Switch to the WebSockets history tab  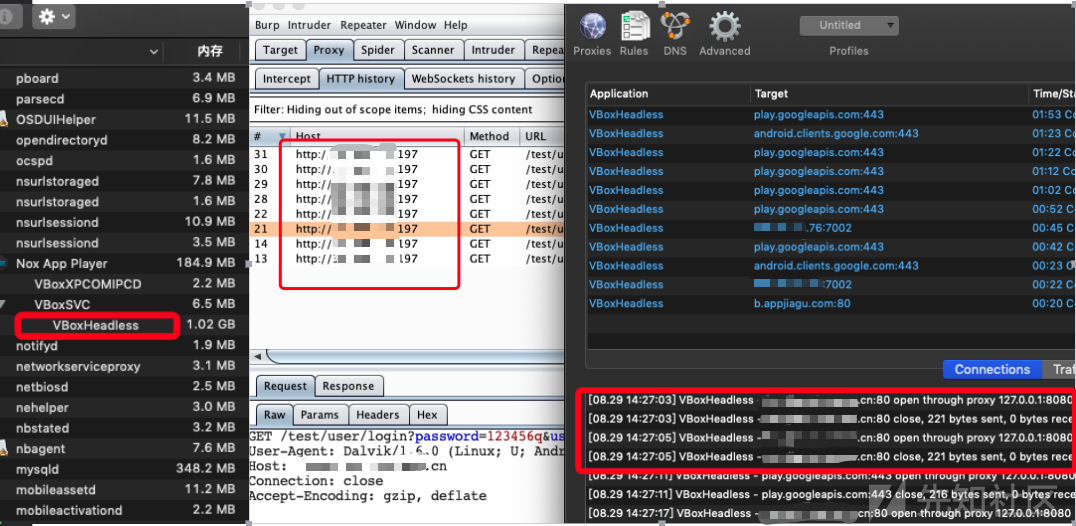463,78
